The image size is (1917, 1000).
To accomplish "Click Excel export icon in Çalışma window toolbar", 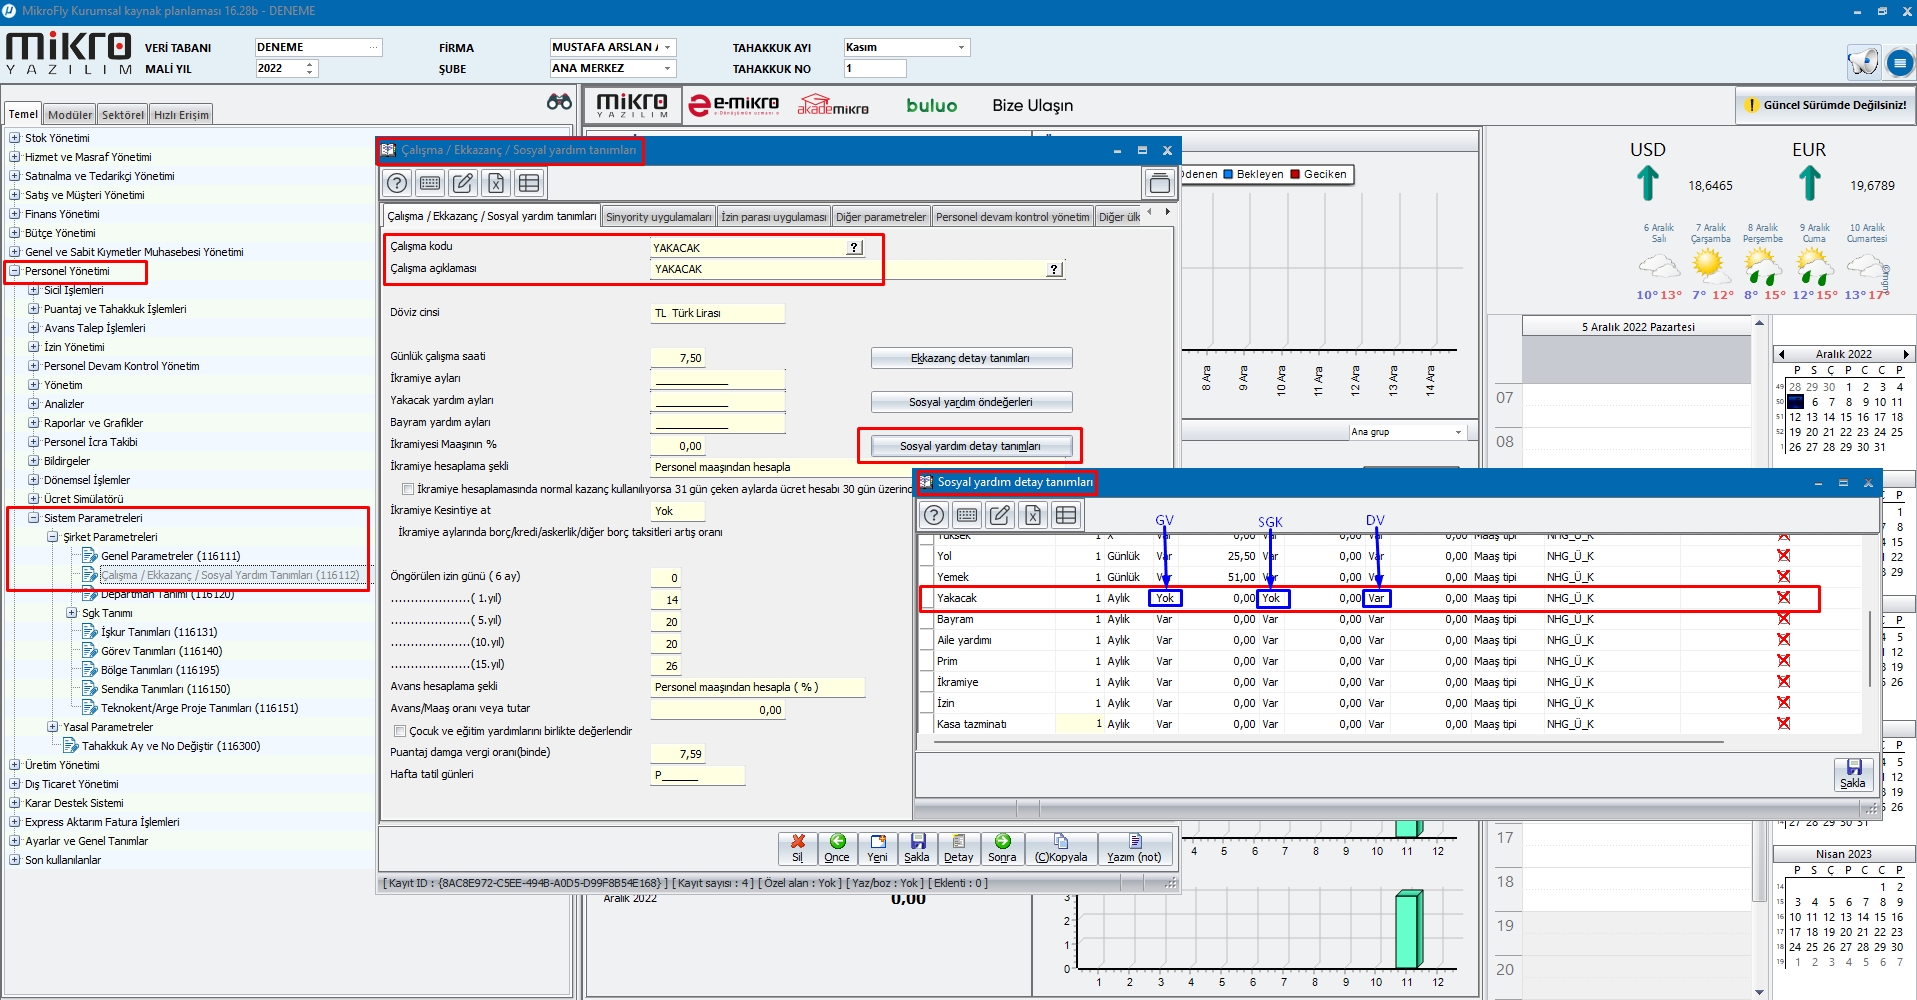I will point(496,183).
